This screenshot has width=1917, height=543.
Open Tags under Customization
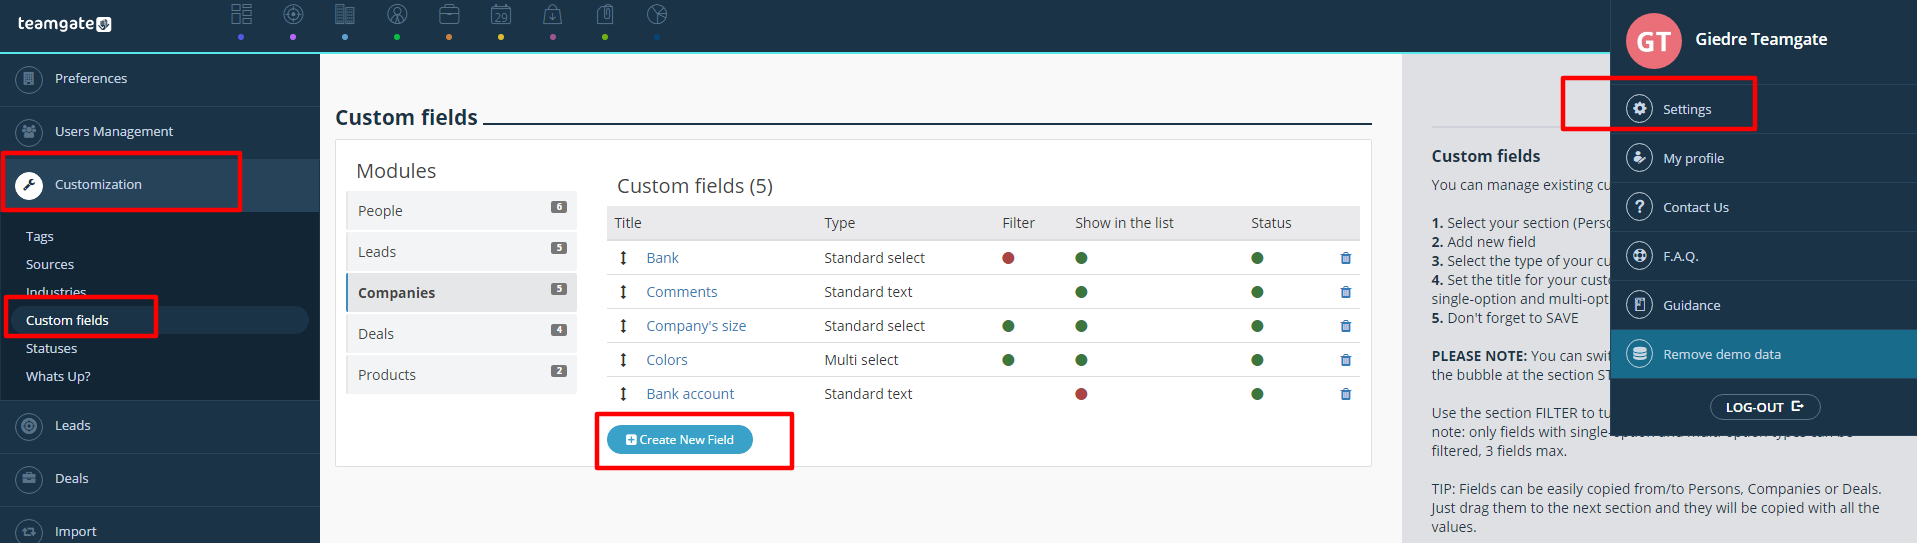coord(40,237)
